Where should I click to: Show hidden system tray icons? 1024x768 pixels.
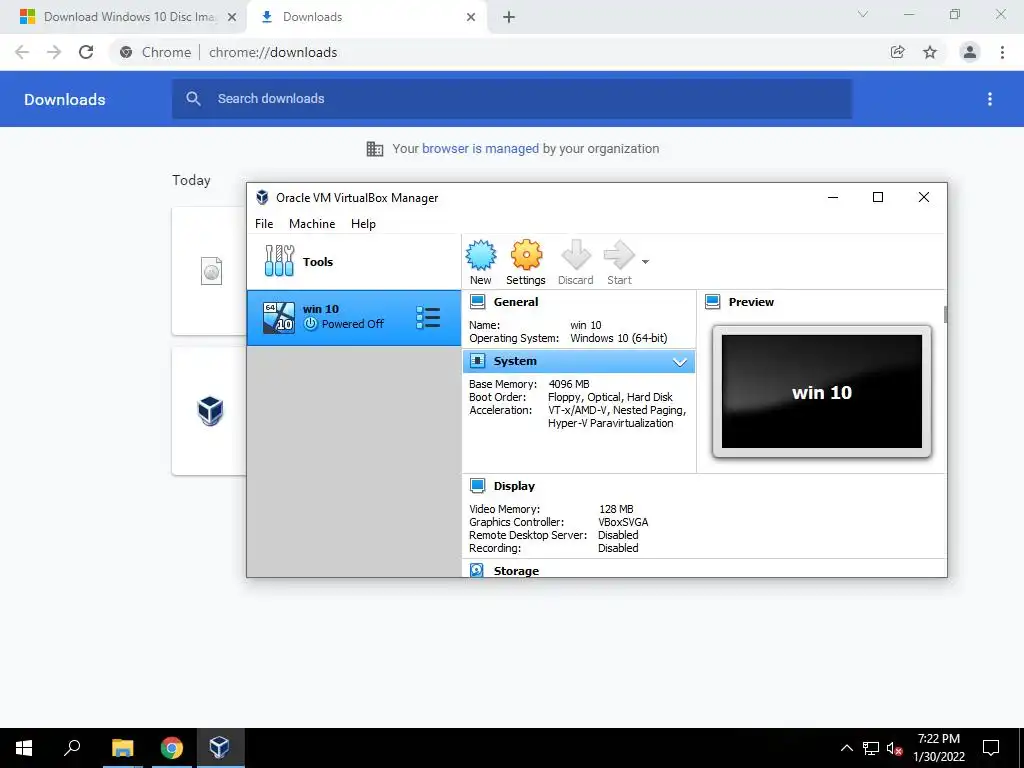click(x=846, y=748)
